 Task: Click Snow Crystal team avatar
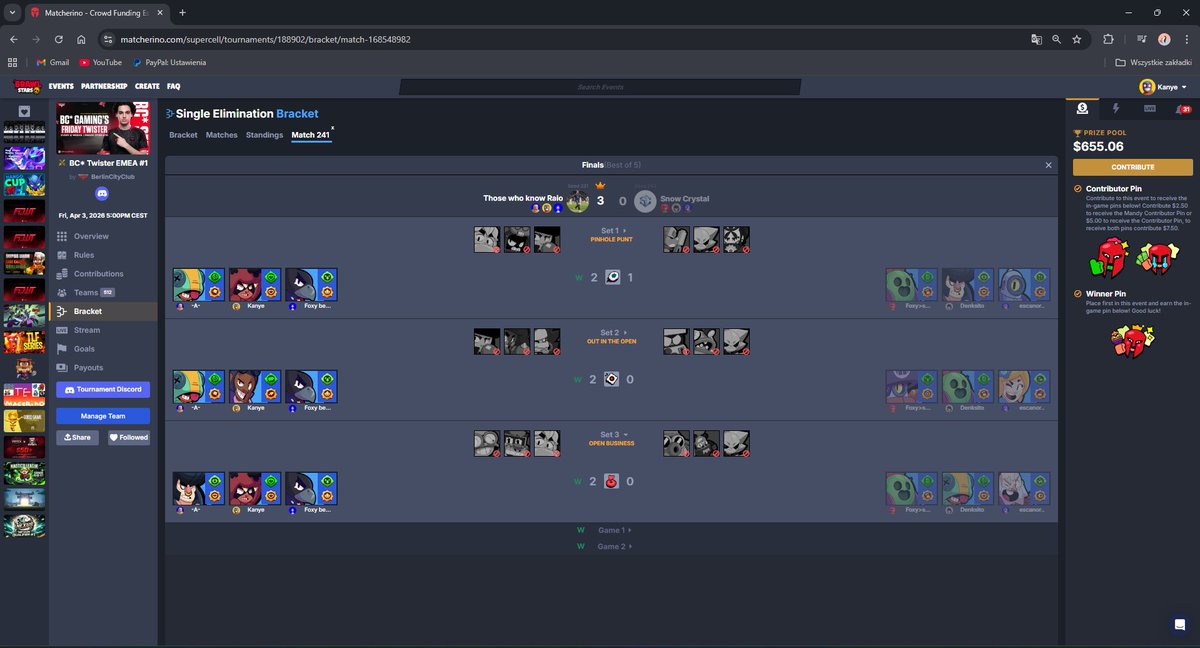coord(645,201)
